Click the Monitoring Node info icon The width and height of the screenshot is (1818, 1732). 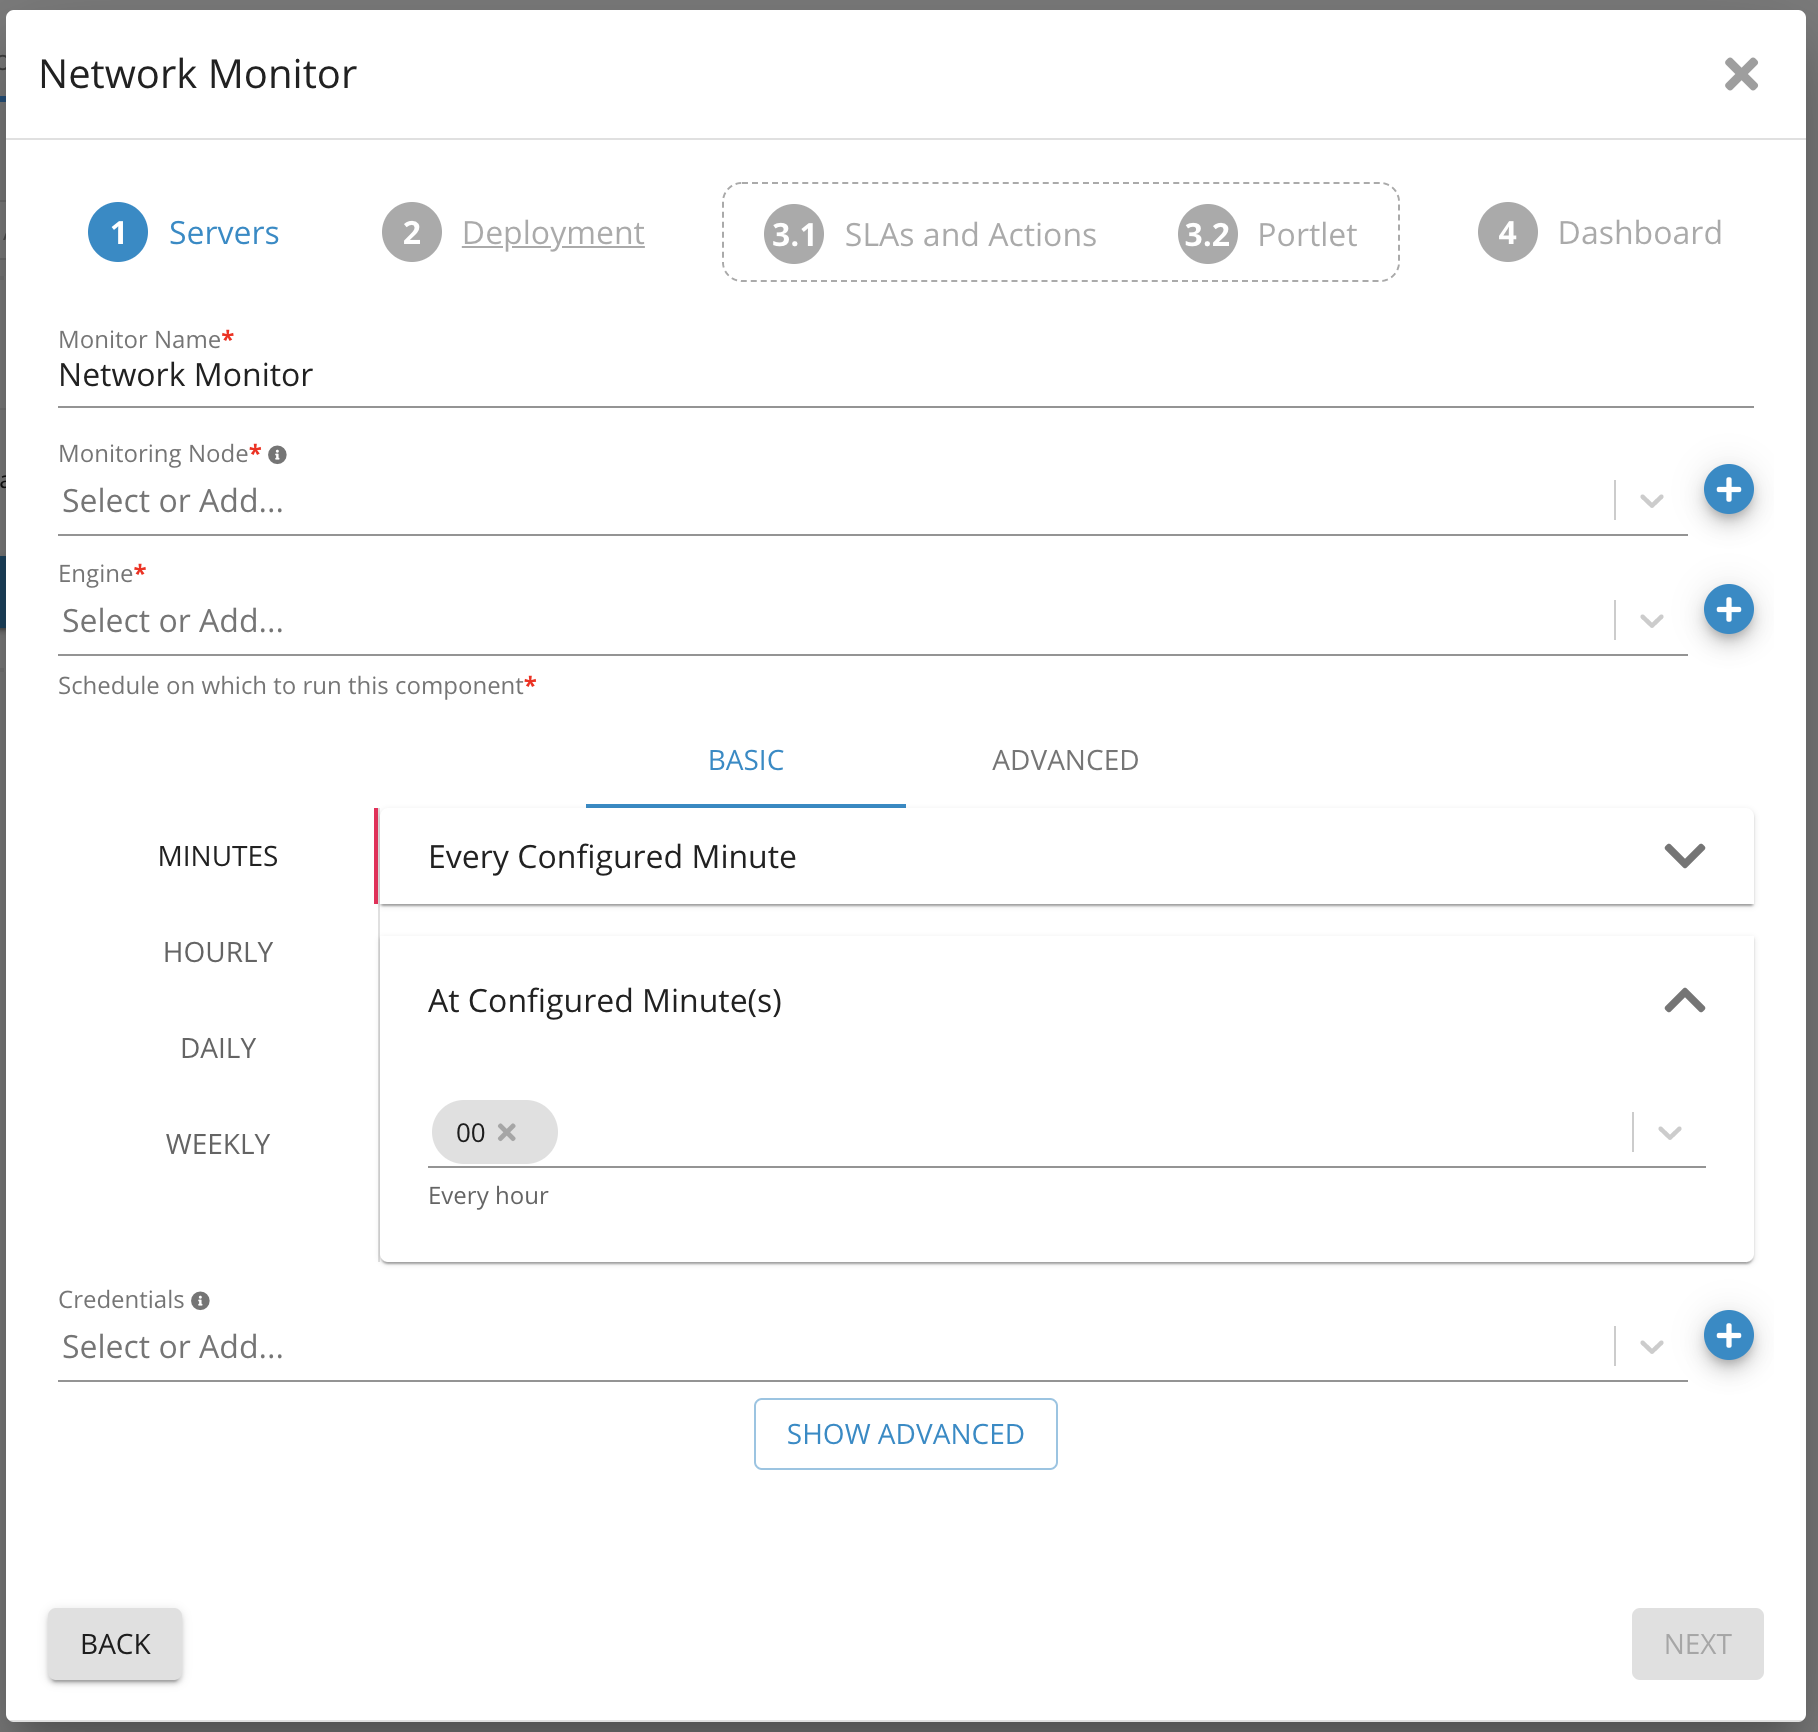[278, 455]
